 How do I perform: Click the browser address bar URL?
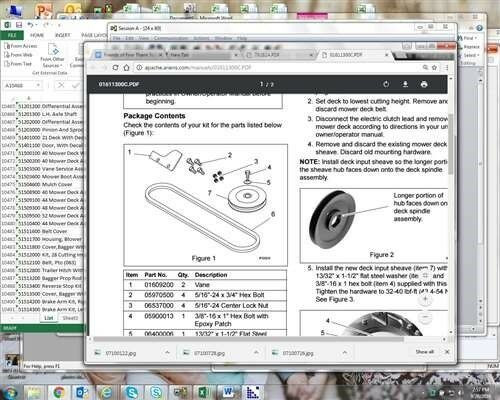pyautogui.click(x=198, y=67)
